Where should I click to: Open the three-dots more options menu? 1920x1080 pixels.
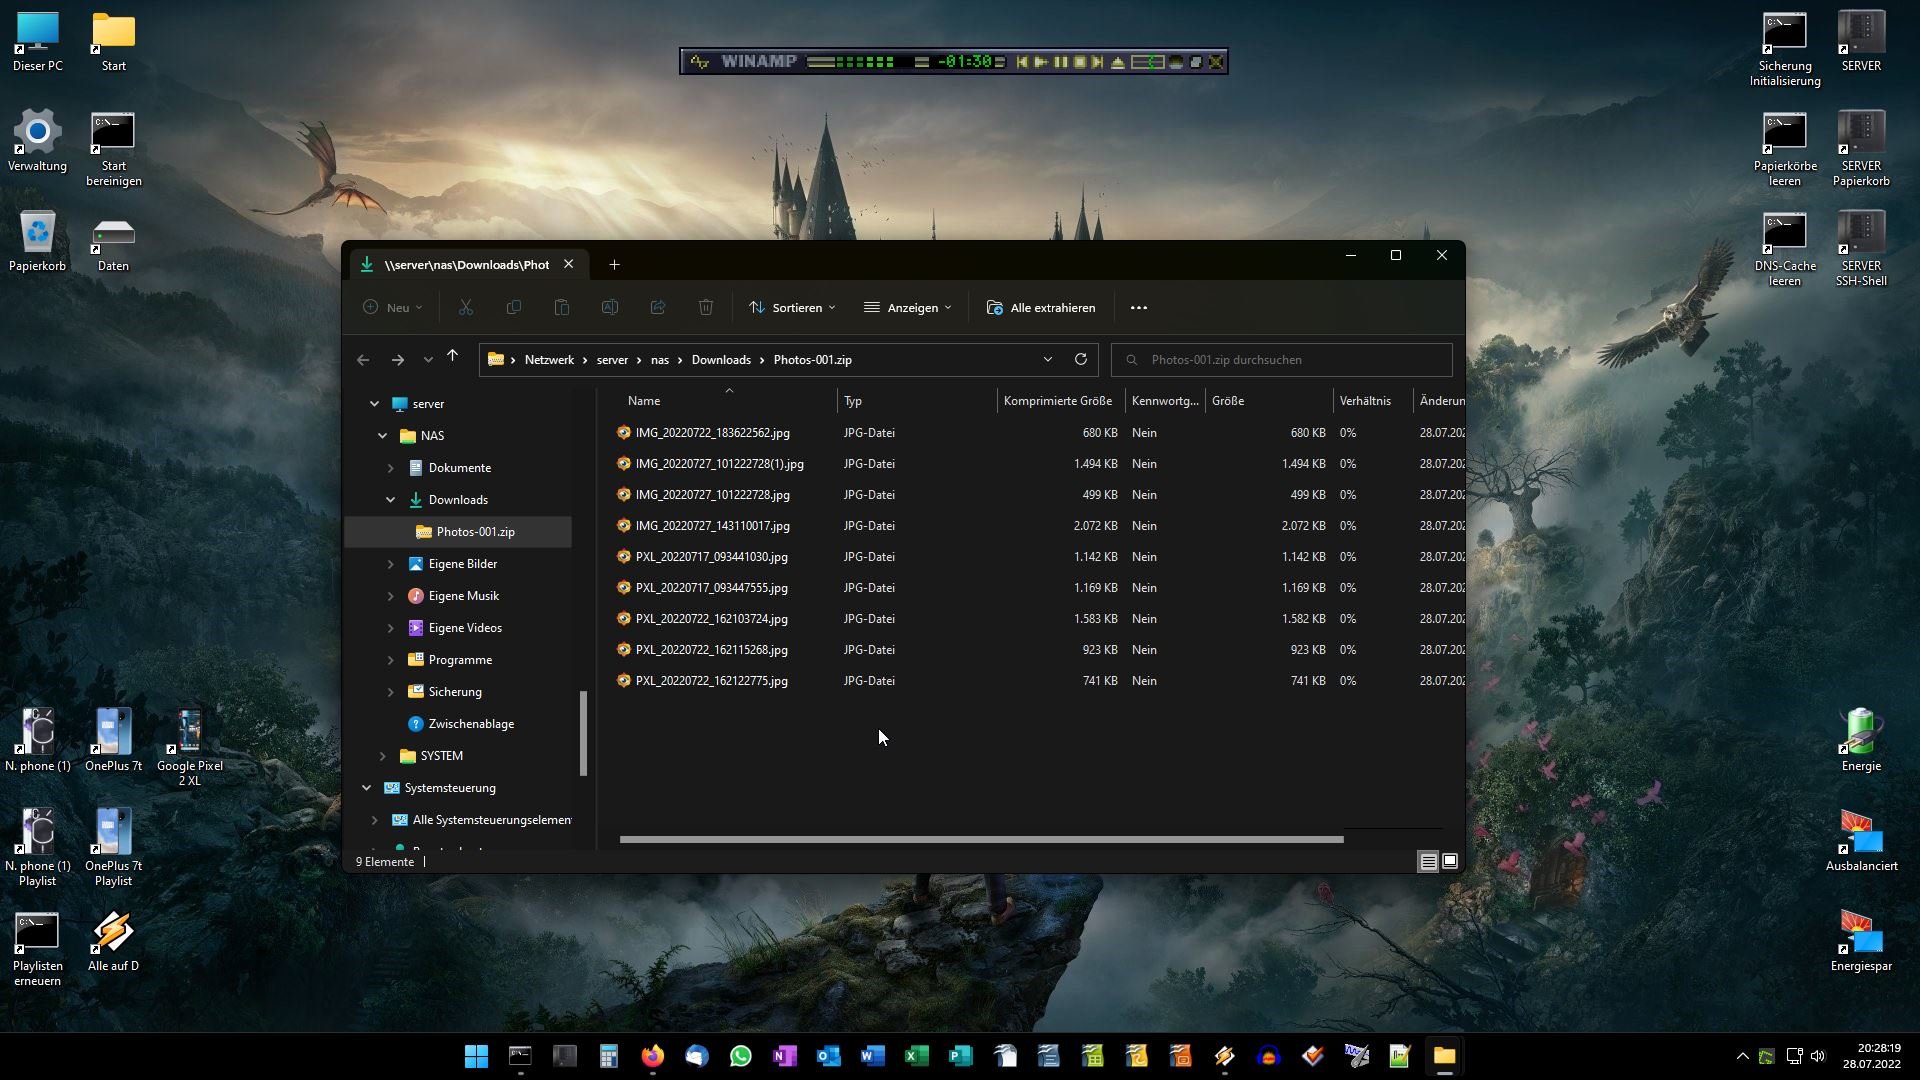point(1138,308)
